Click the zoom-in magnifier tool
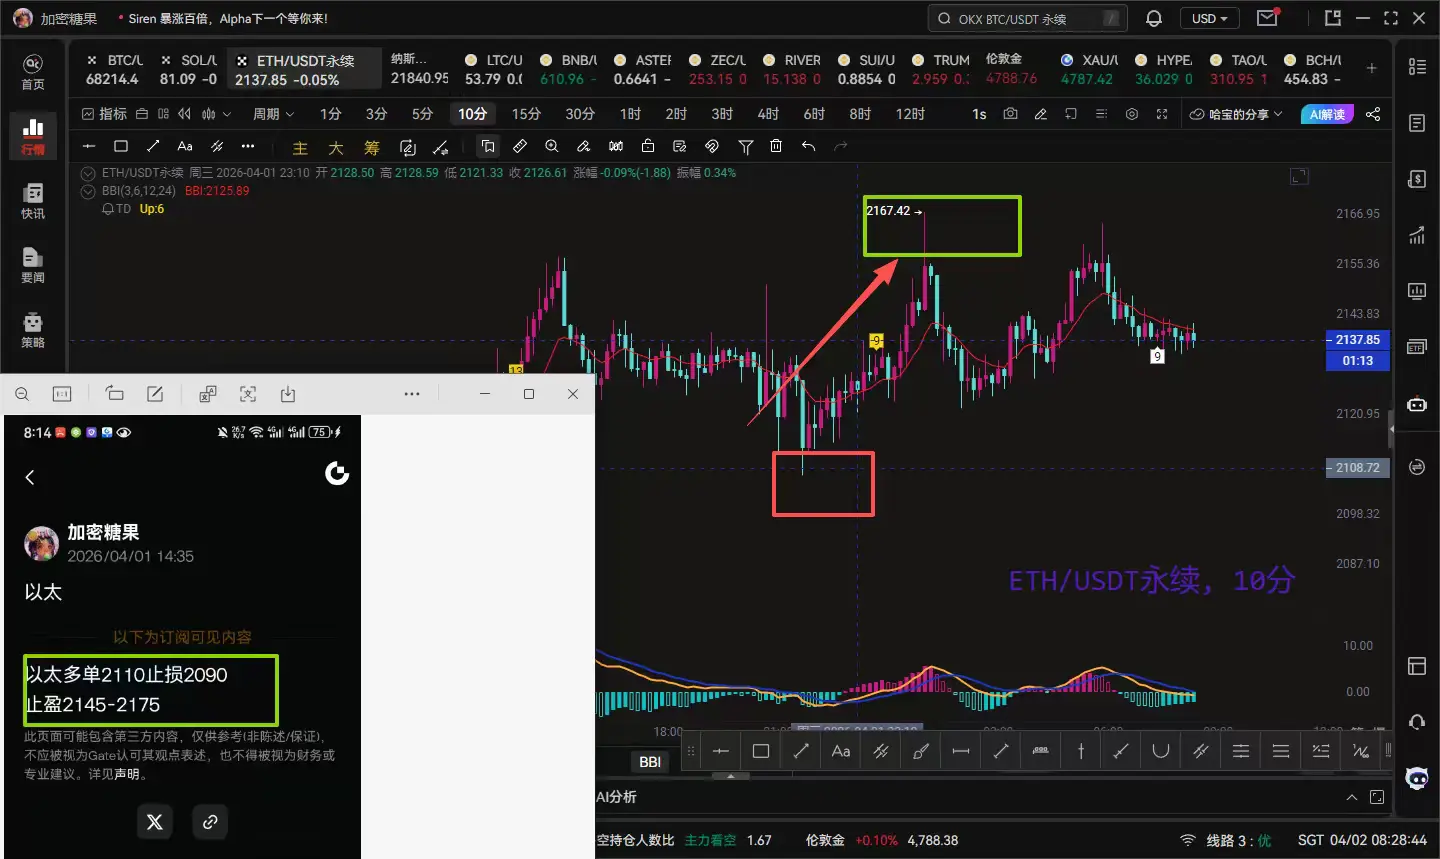The image size is (1440, 859). 552,146
